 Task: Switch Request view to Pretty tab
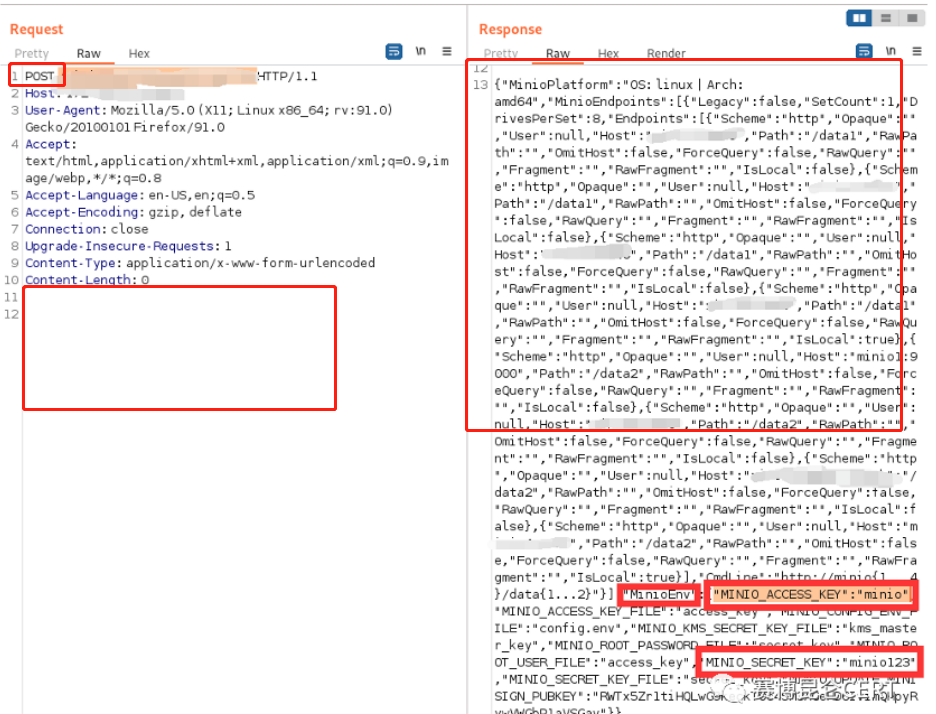pyautogui.click(x=32, y=54)
